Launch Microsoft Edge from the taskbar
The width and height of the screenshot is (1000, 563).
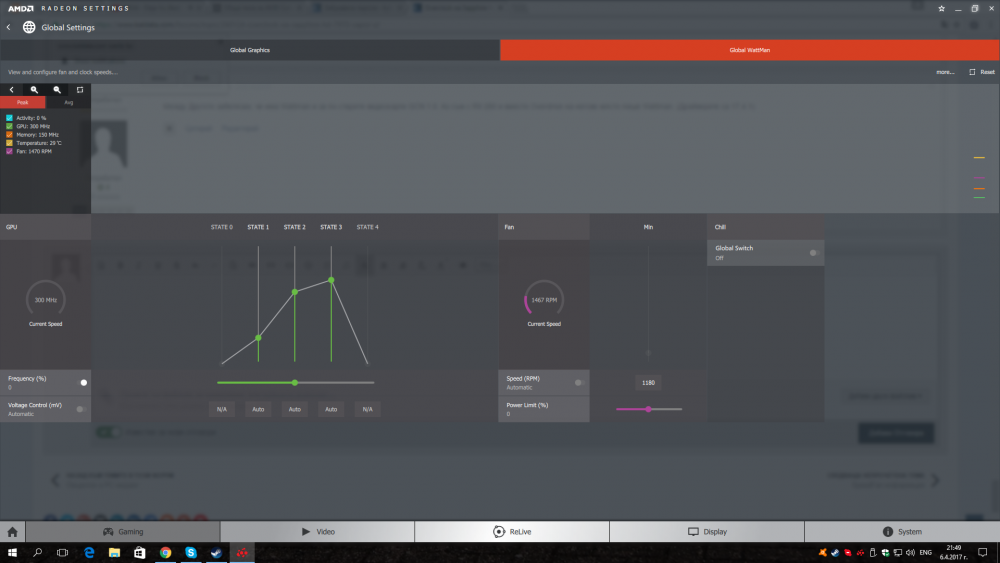click(x=89, y=552)
